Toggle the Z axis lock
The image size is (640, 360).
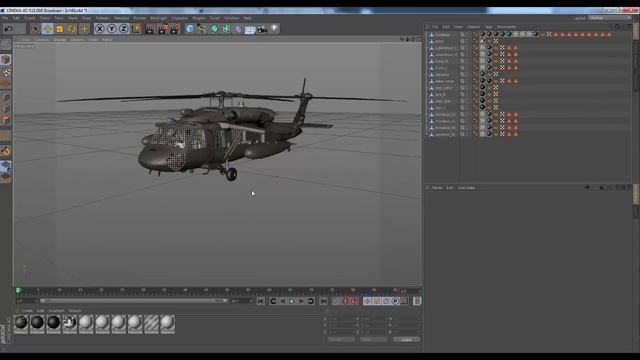(x=123, y=29)
